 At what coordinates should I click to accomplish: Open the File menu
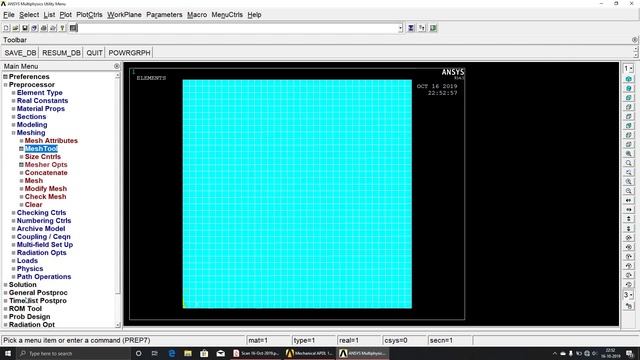click(9, 15)
